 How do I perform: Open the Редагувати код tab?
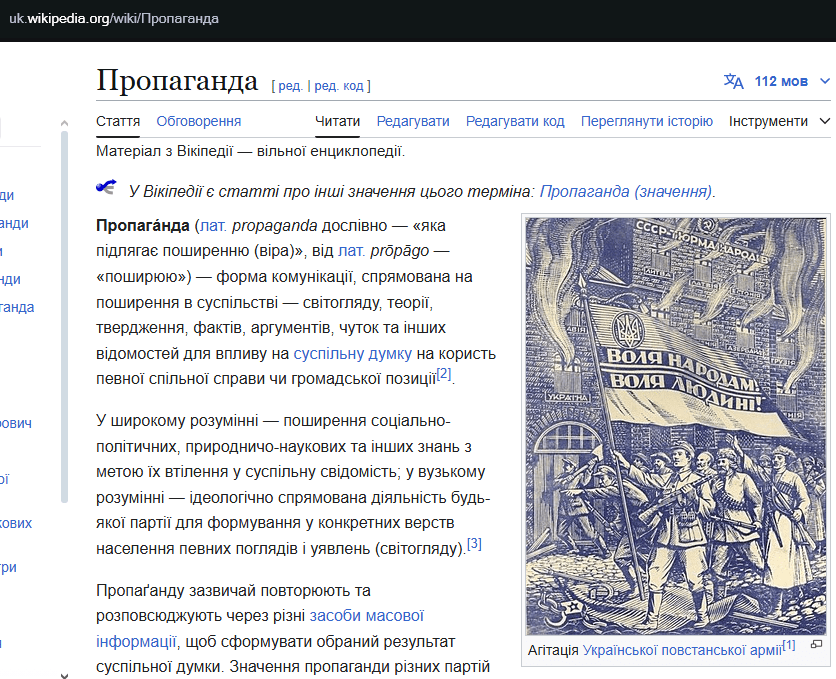pos(515,122)
